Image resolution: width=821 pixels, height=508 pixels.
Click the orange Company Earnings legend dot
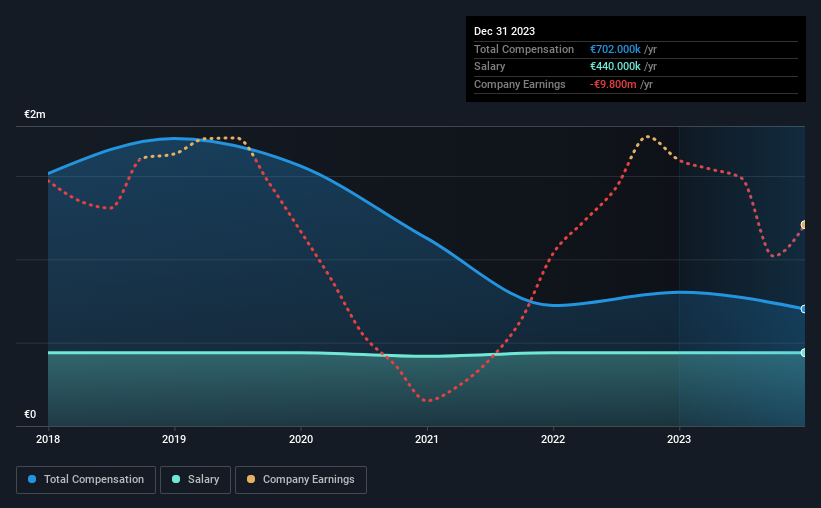(251, 479)
